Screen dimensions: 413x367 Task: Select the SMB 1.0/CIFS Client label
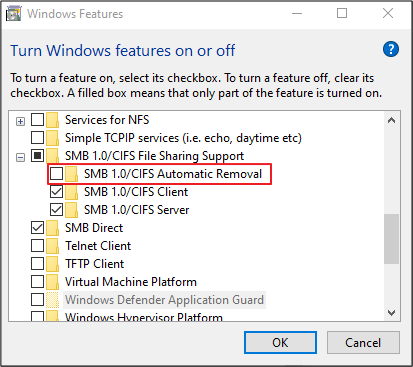tap(136, 192)
